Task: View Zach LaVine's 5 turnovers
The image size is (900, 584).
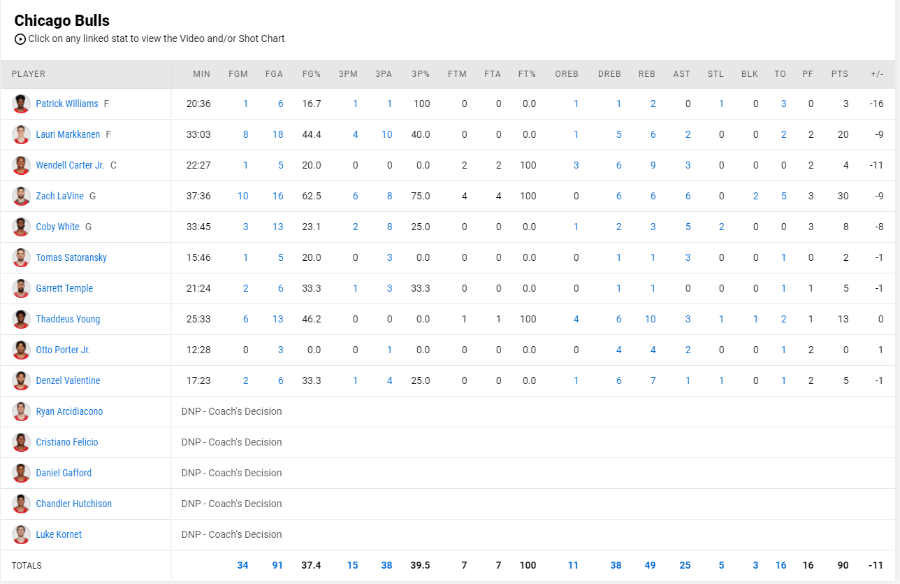Action: 783,196
